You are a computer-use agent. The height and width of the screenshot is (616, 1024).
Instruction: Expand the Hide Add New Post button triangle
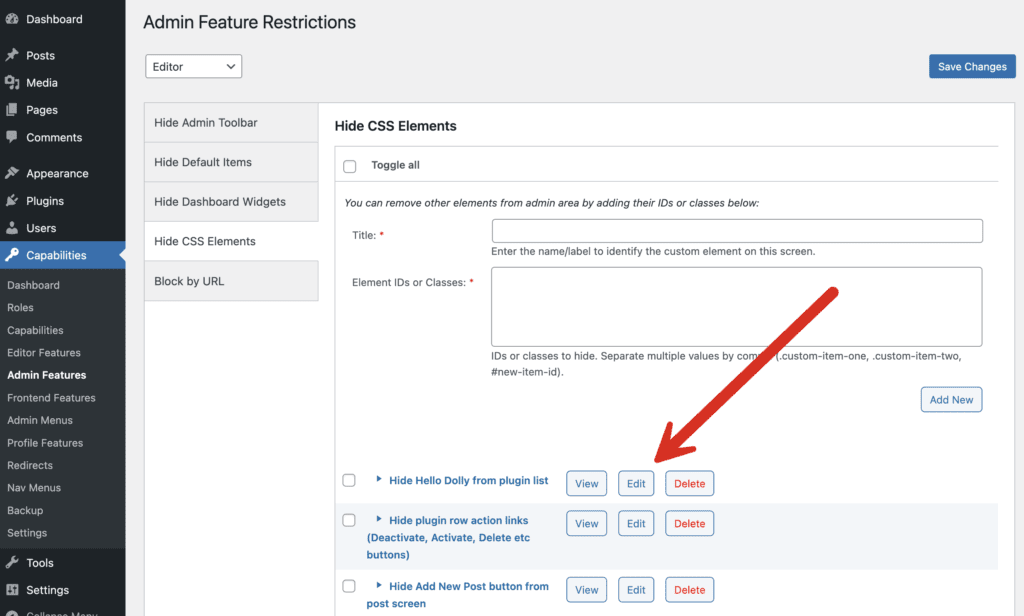coord(379,586)
